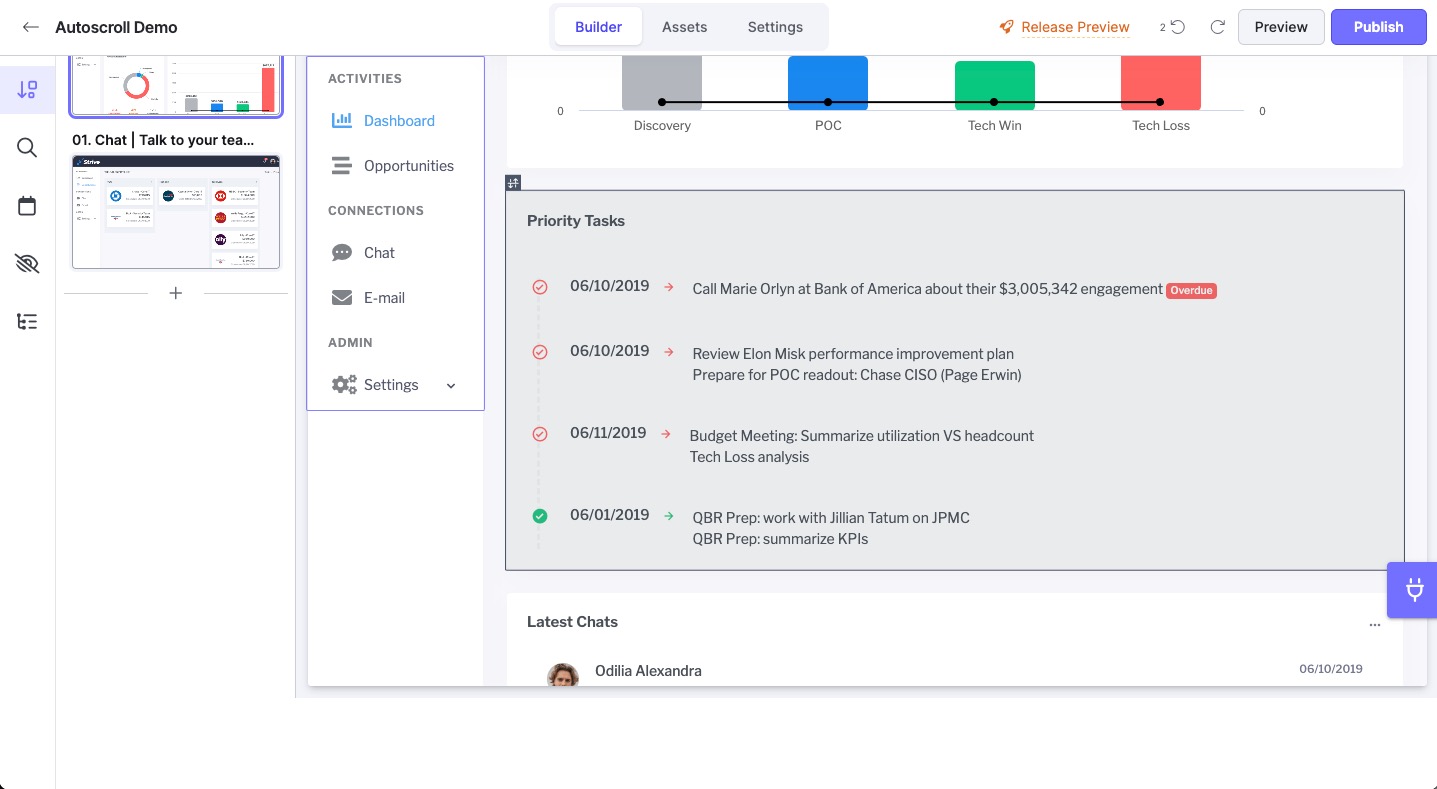Click the Publish button

[1378, 27]
